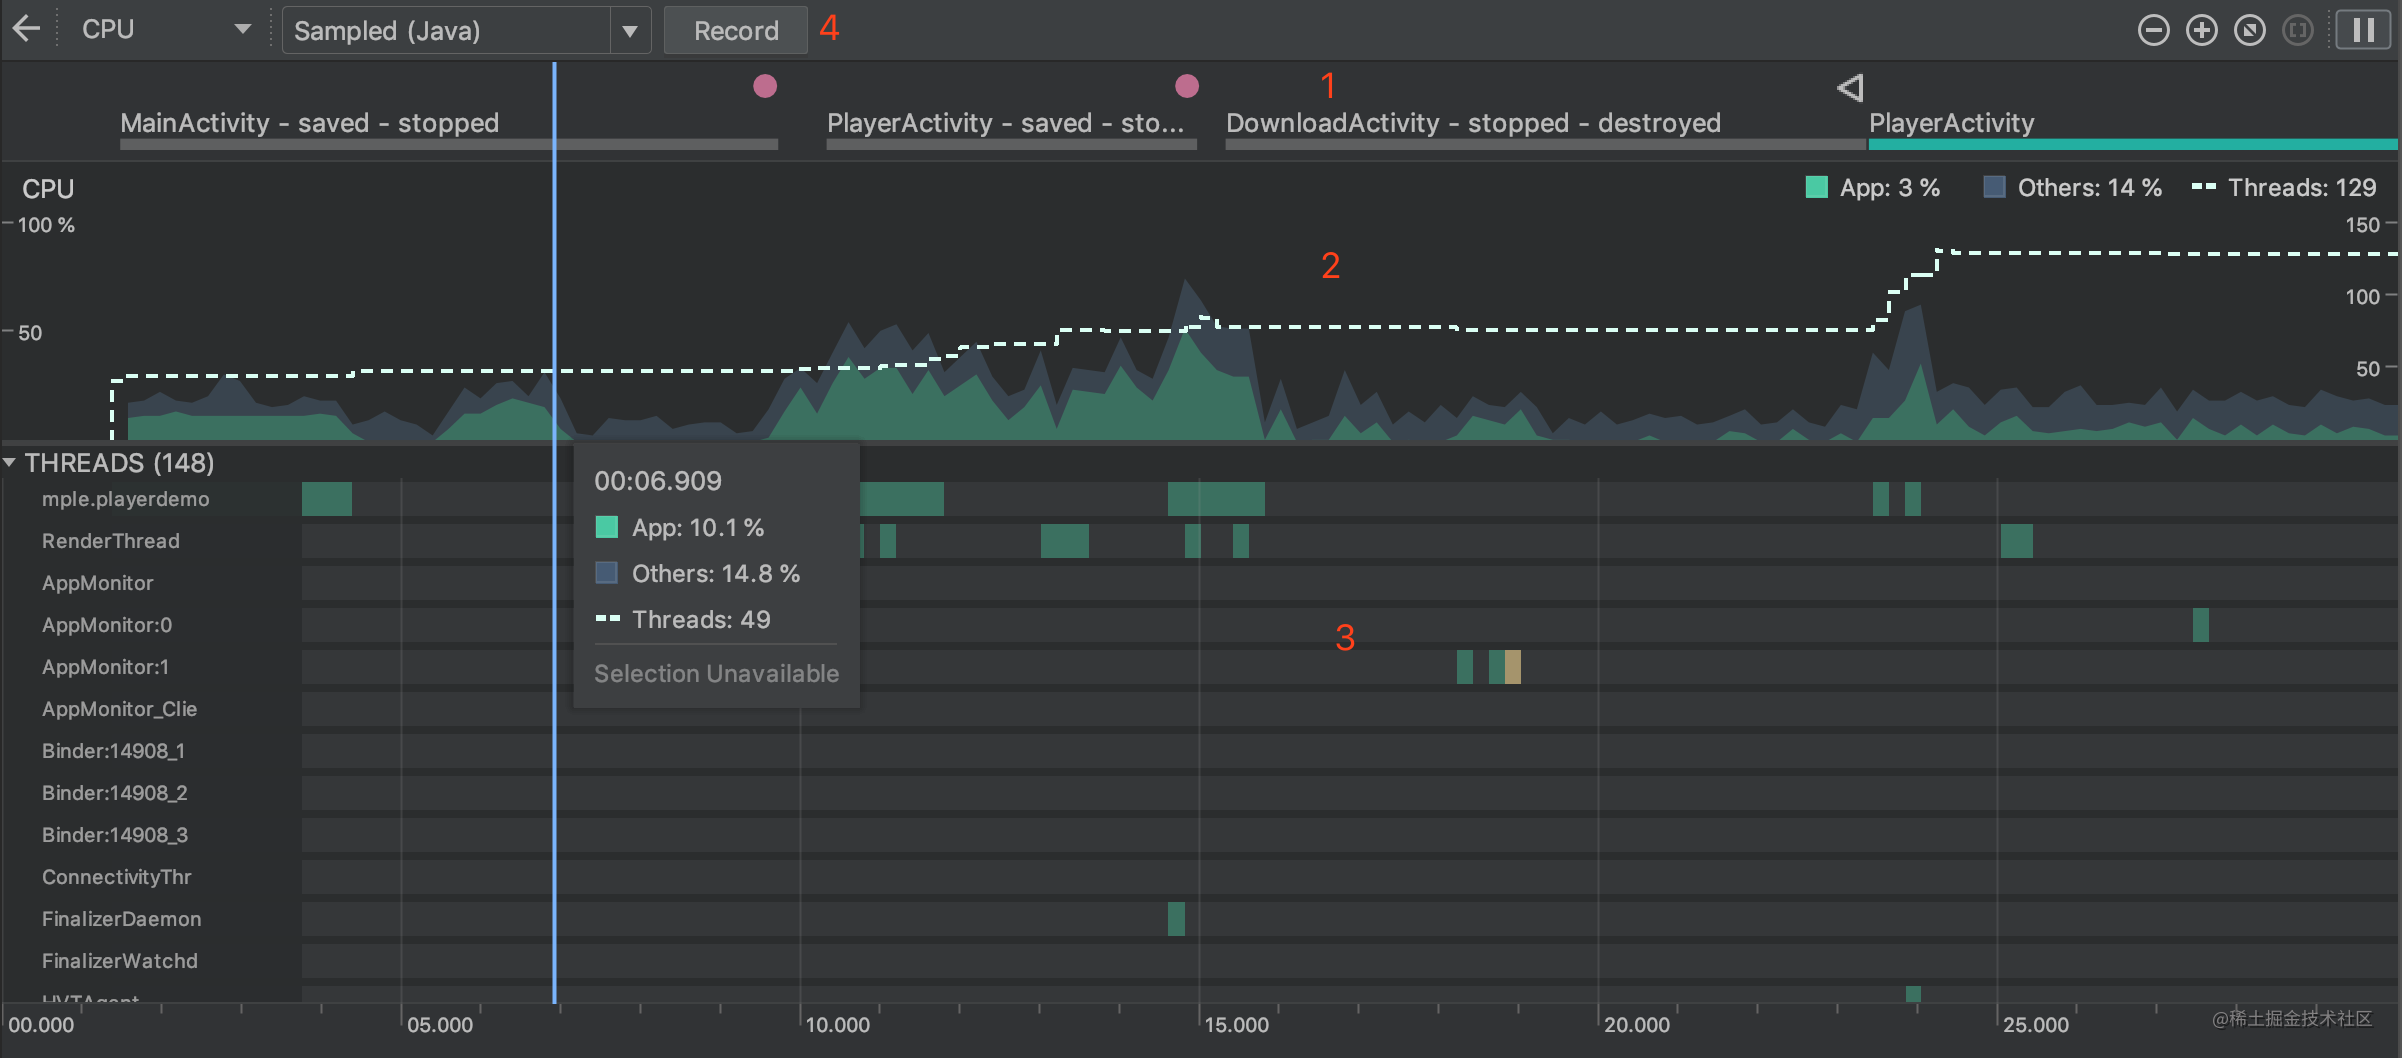Screen dimensions: 2402x1058
Task: Open the Sampled (Java) configuration dropdown
Action: (x=466, y=30)
